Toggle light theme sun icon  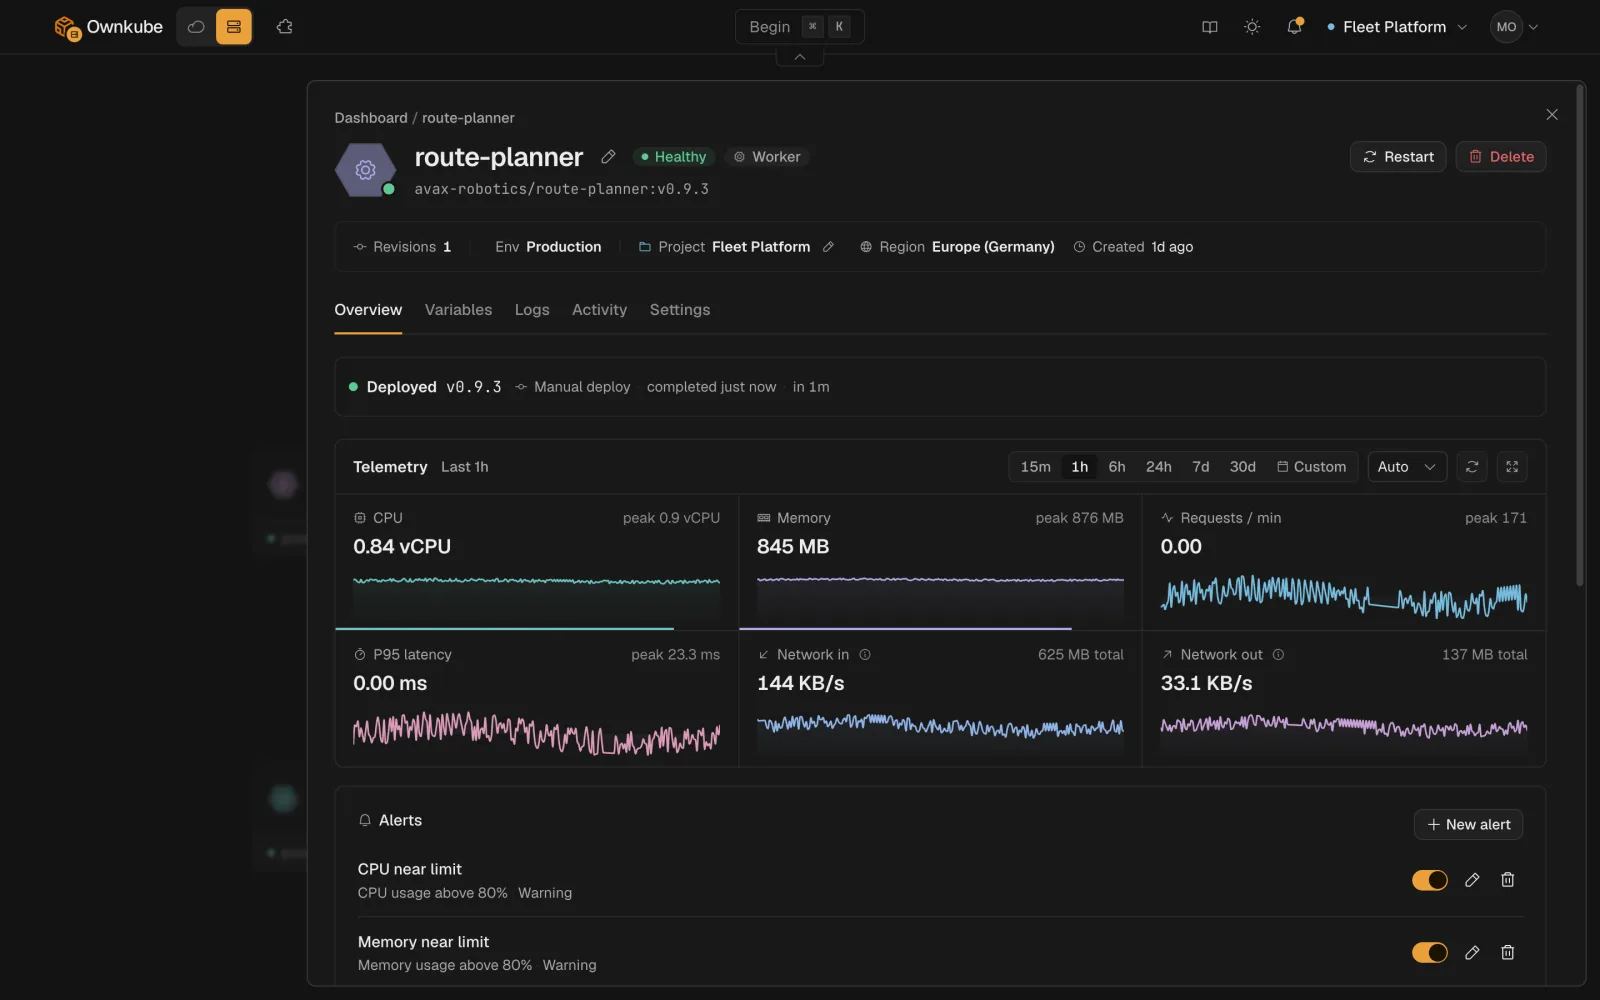coord(1252,27)
